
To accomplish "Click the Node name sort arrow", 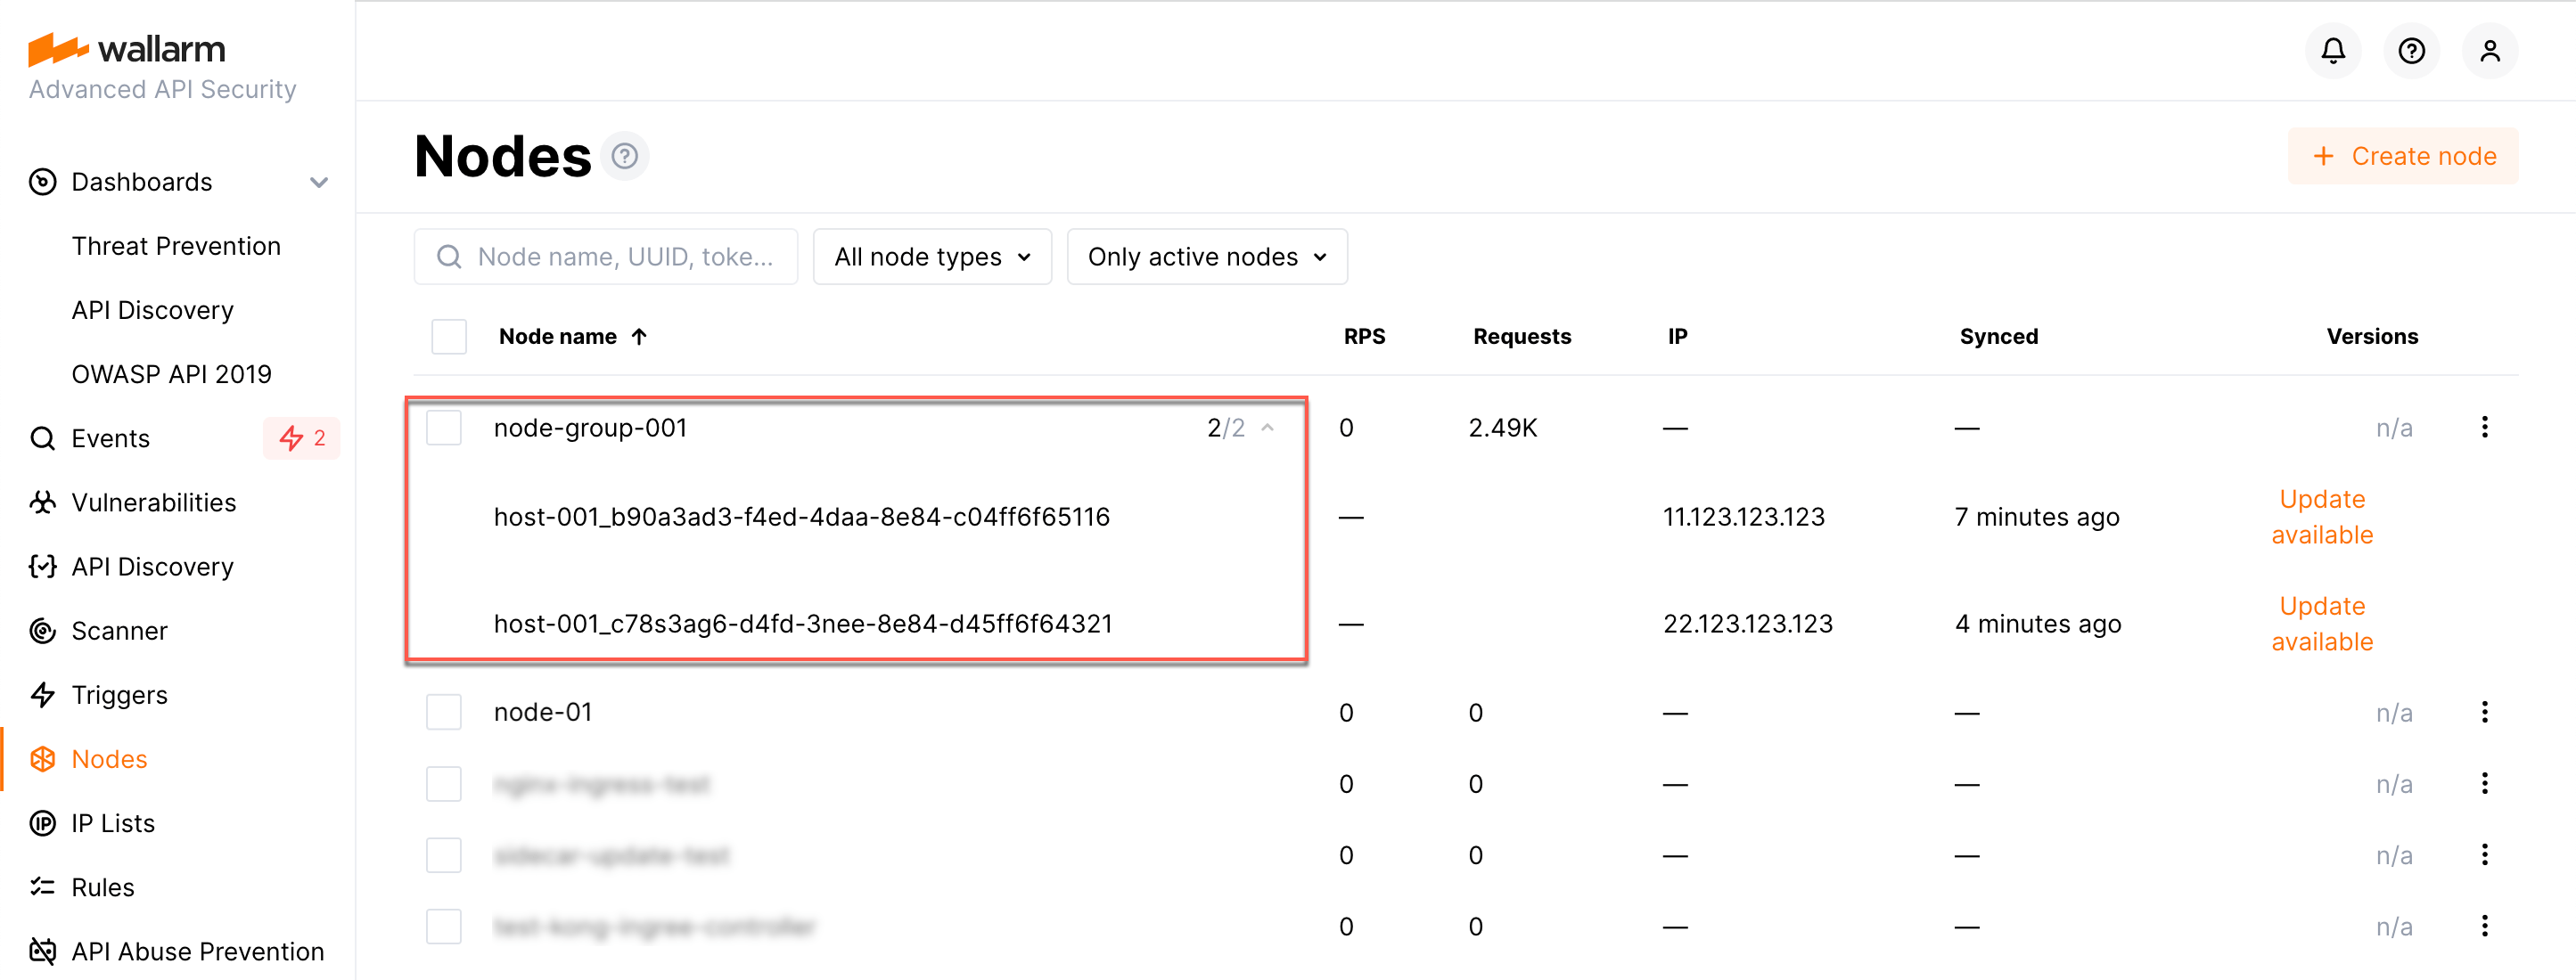I will (x=640, y=337).
